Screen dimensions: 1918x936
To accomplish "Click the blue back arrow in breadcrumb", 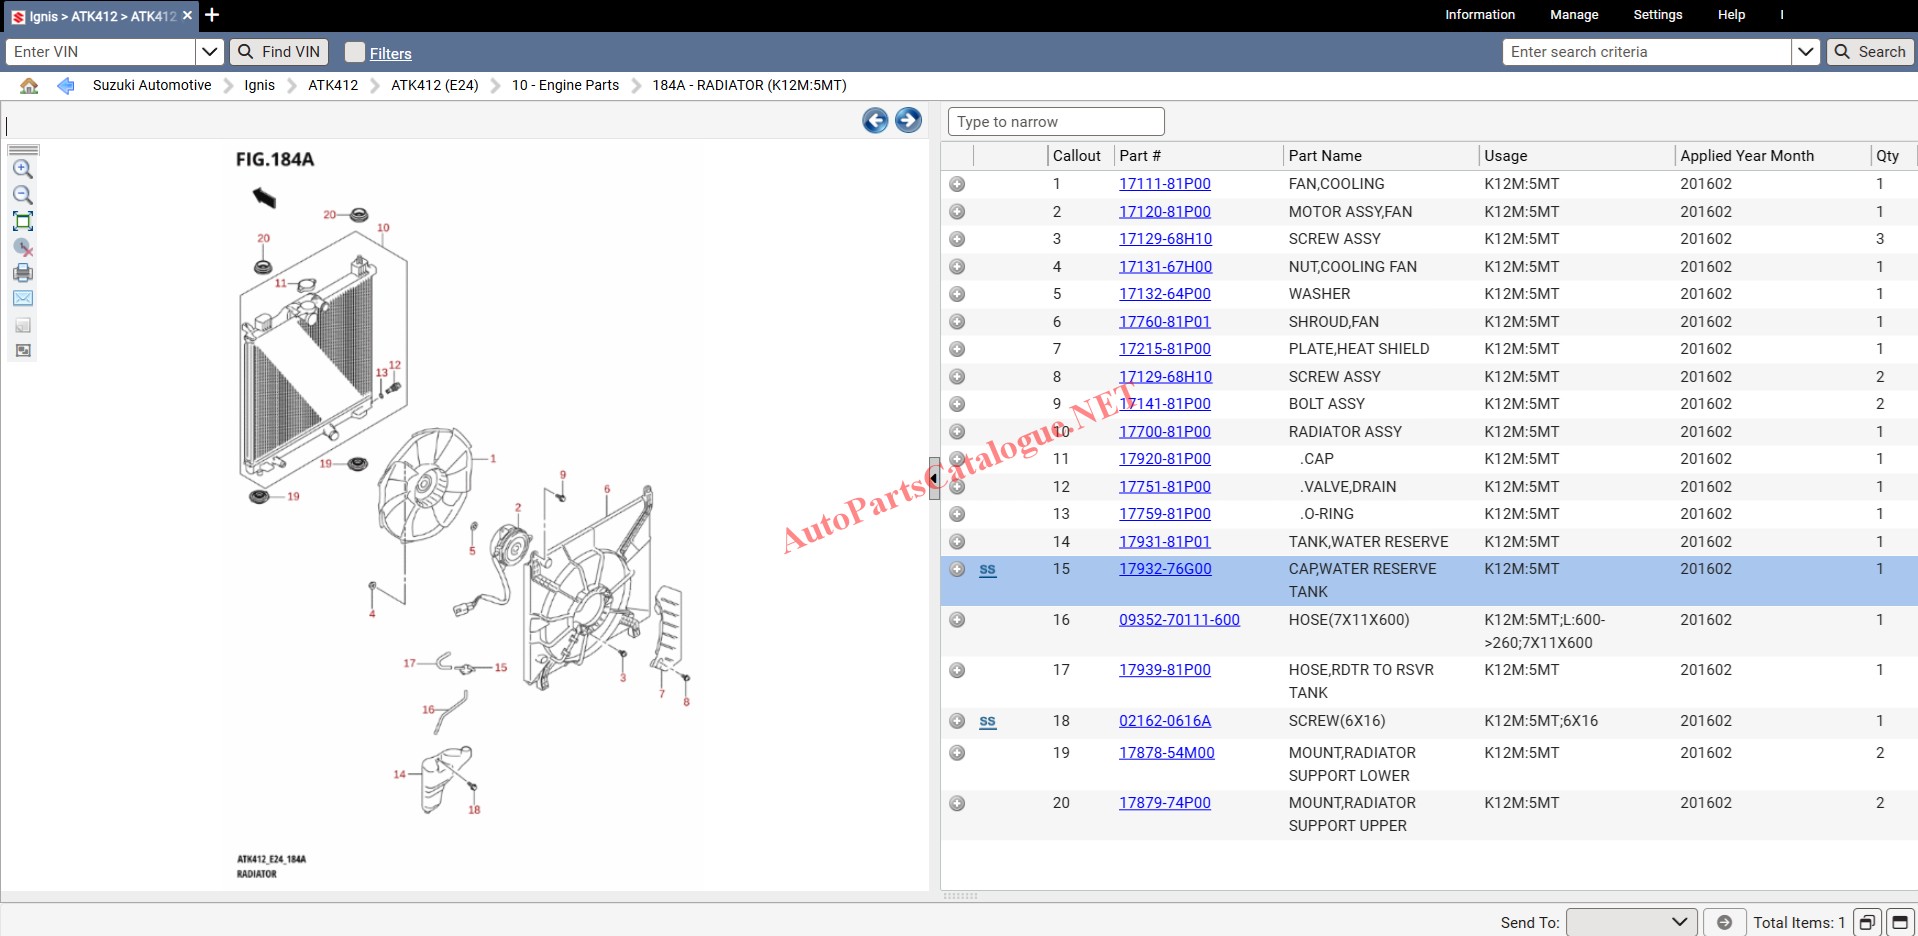I will pyautogui.click(x=66, y=86).
